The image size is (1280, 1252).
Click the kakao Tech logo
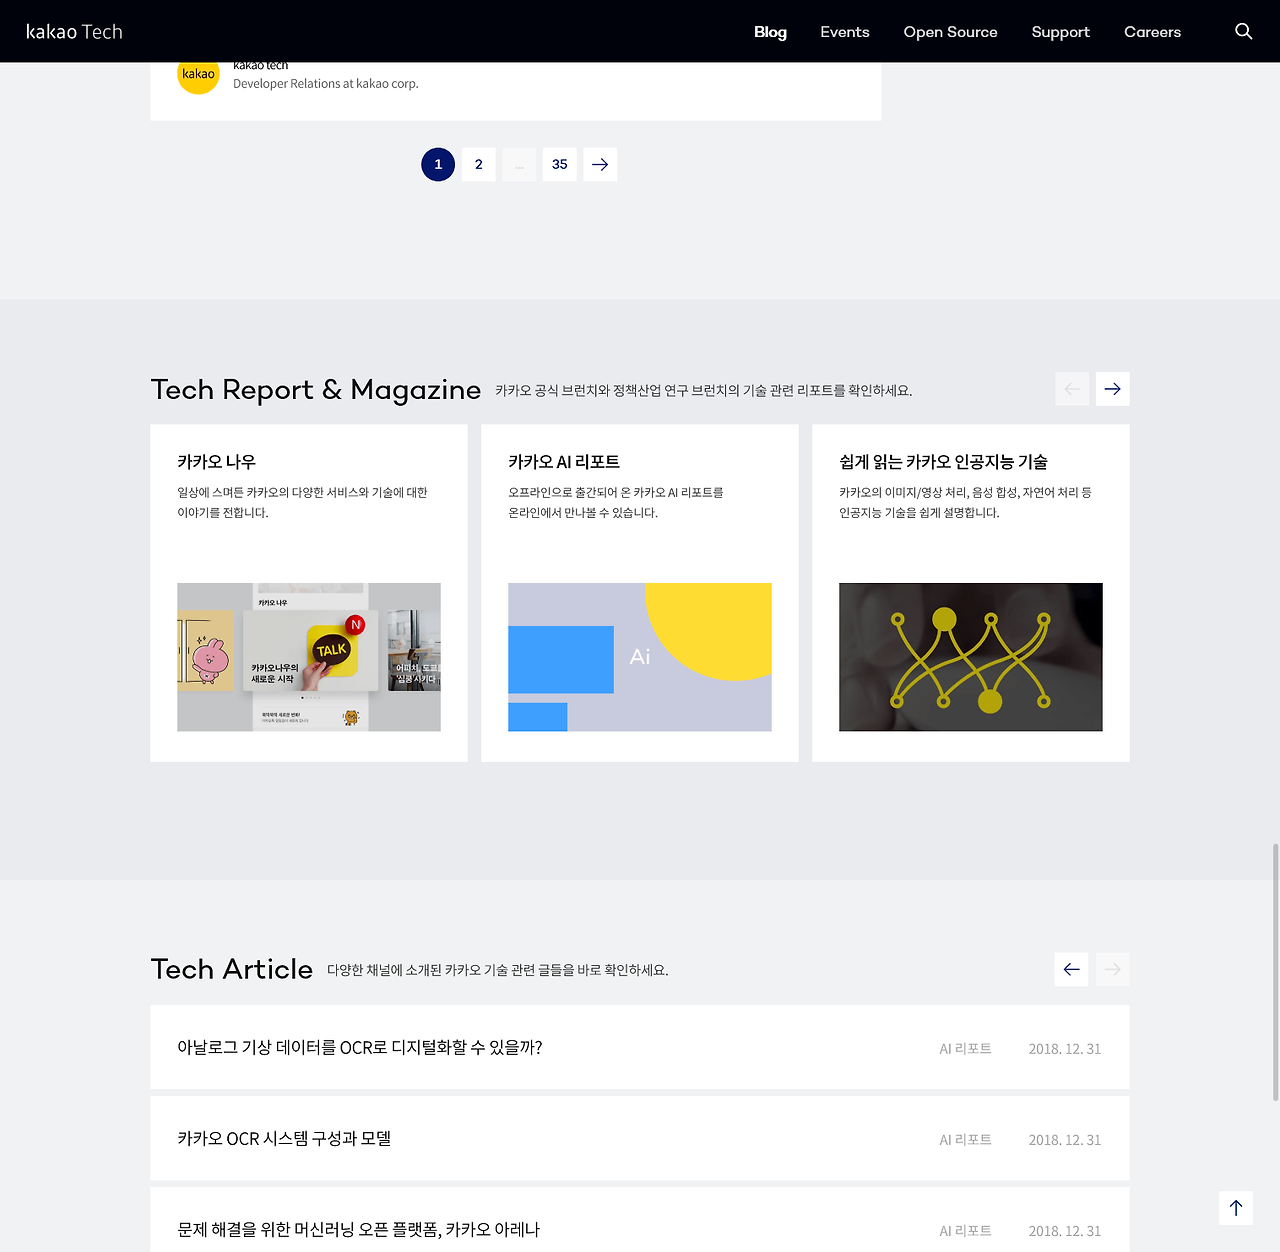pos(74,31)
